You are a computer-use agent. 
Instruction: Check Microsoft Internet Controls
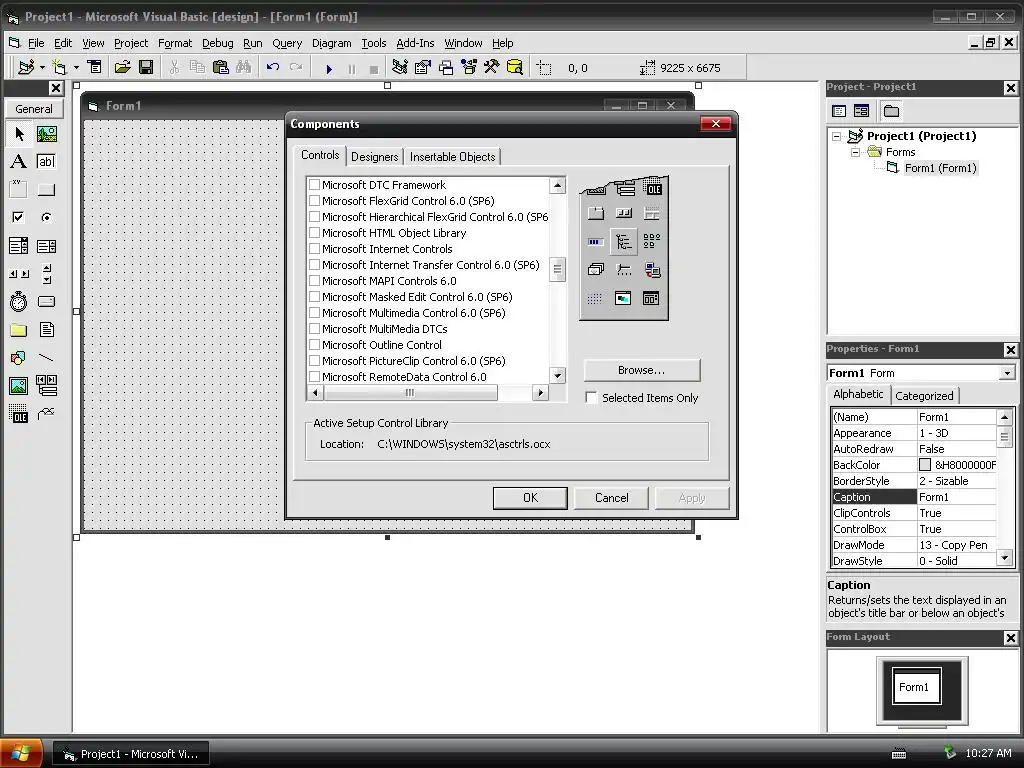click(314, 249)
